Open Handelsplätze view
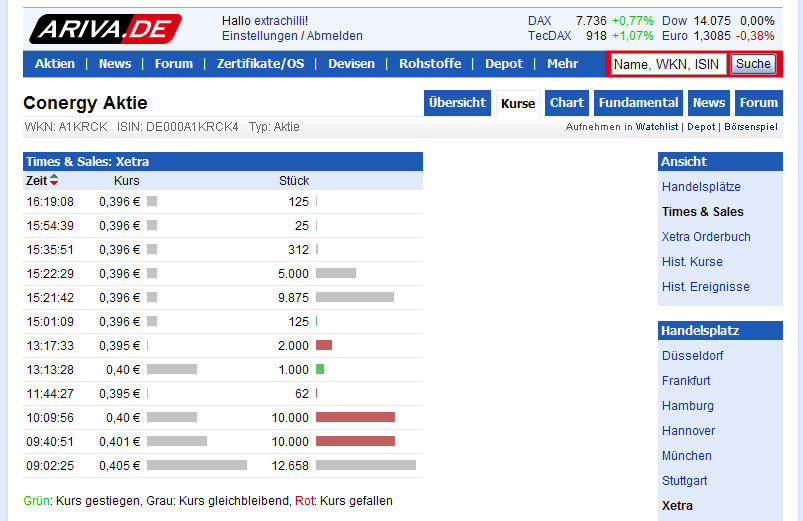 701,186
